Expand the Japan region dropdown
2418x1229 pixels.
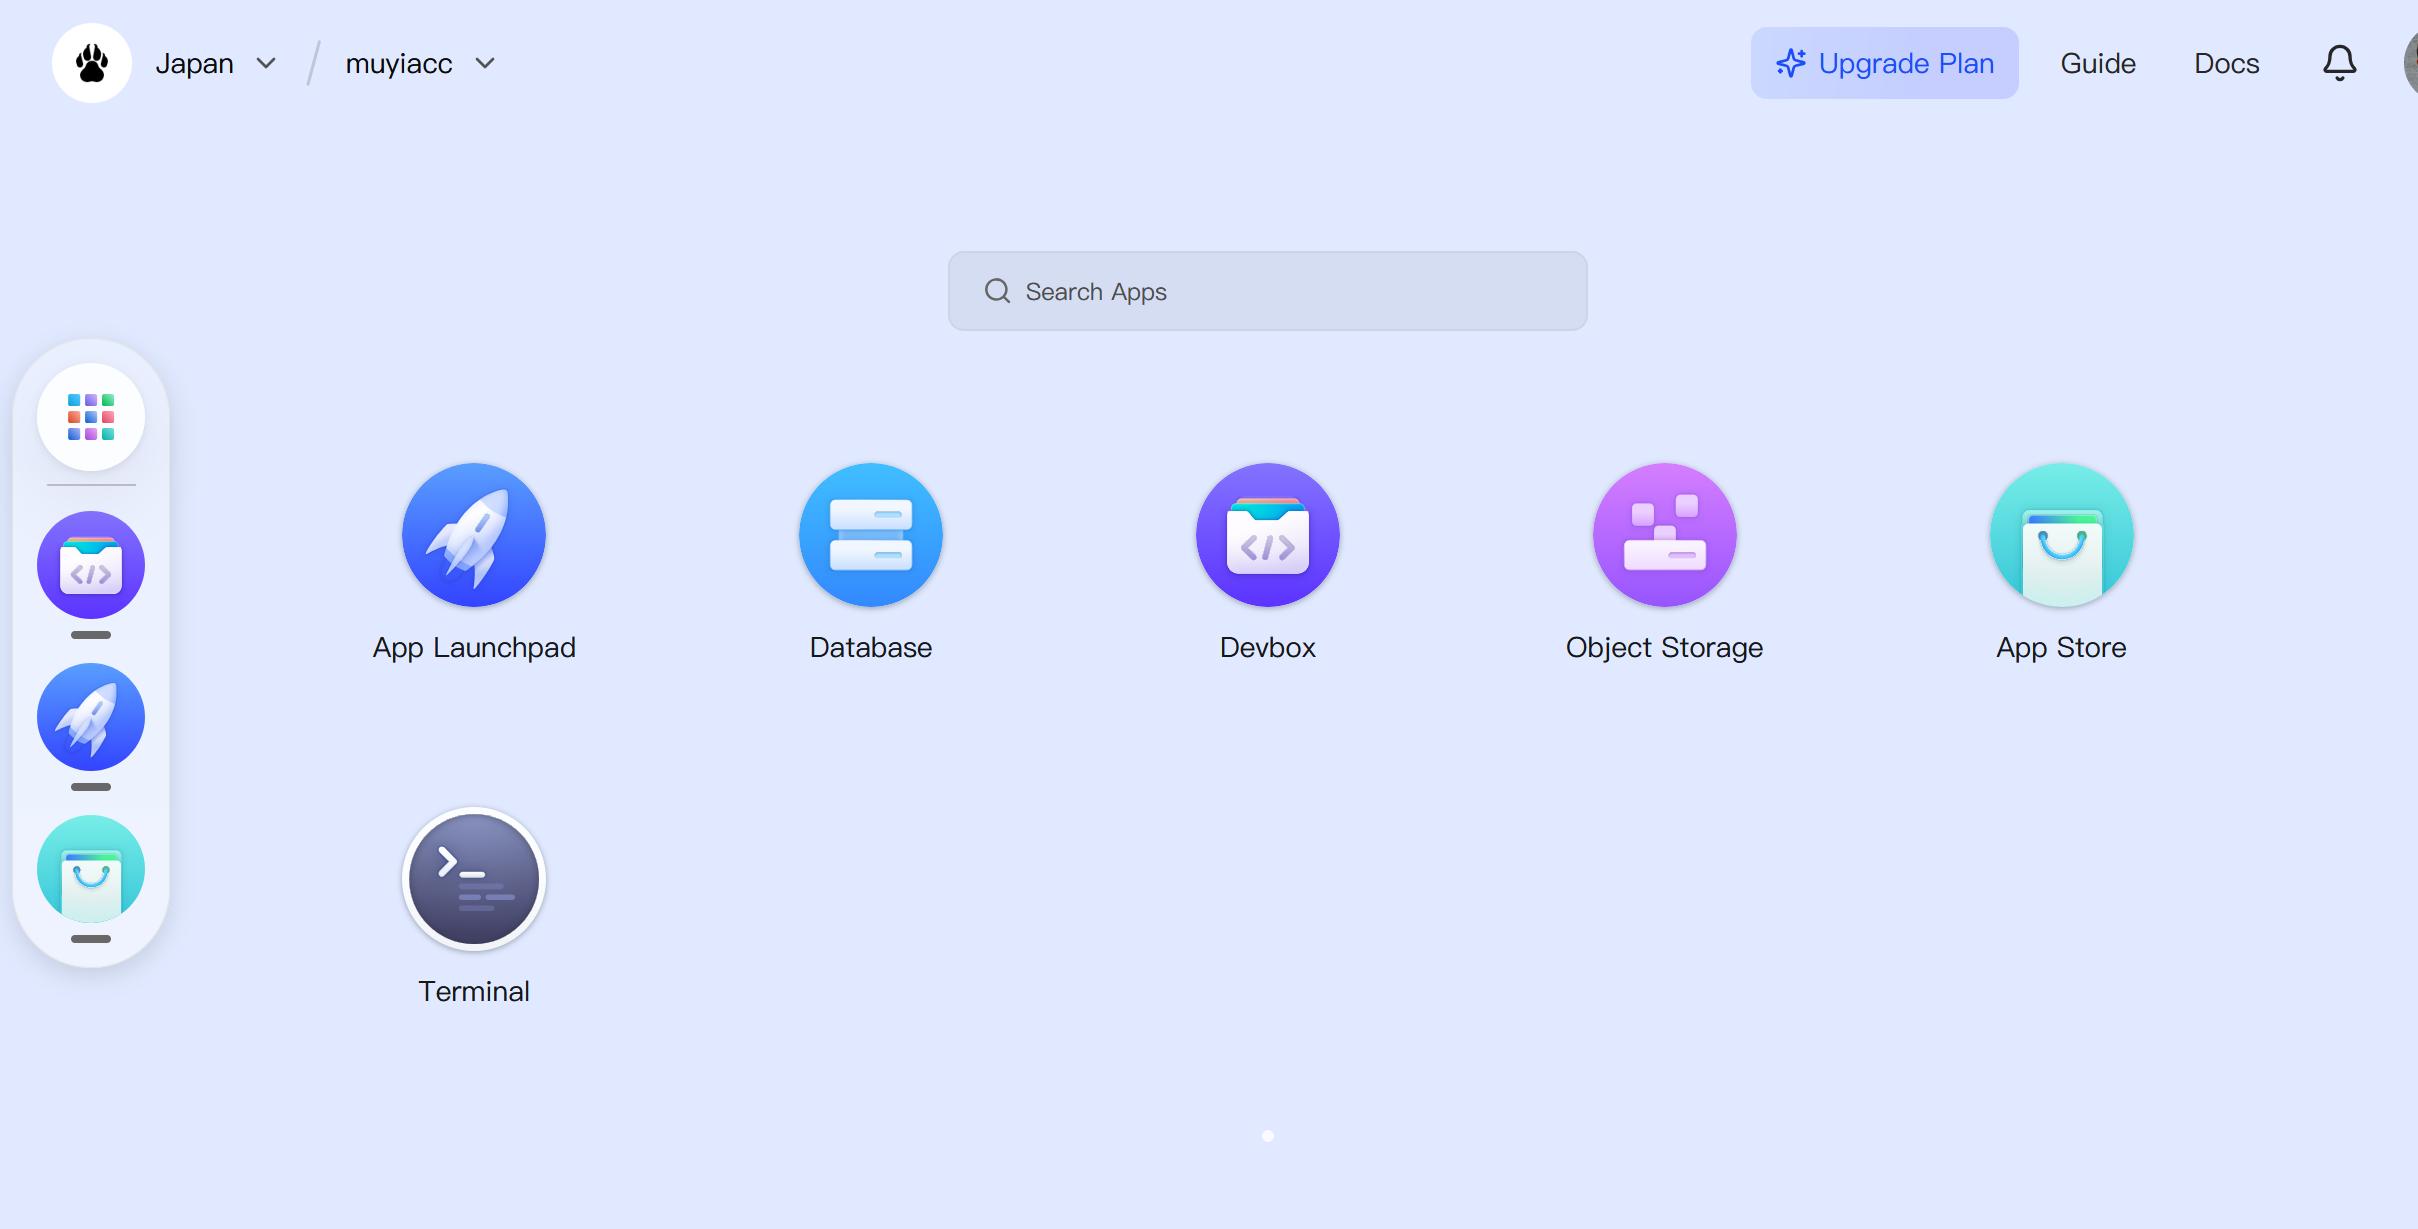pyautogui.click(x=215, y=63)
